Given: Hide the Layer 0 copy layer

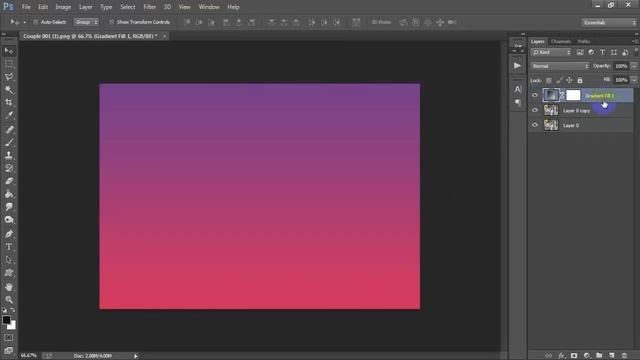Looking at the screenshot, I should point(535,110).
